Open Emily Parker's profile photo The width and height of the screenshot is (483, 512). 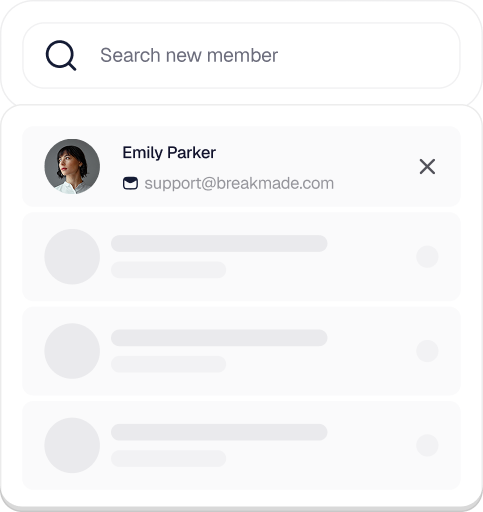click(x=72, y=166)
